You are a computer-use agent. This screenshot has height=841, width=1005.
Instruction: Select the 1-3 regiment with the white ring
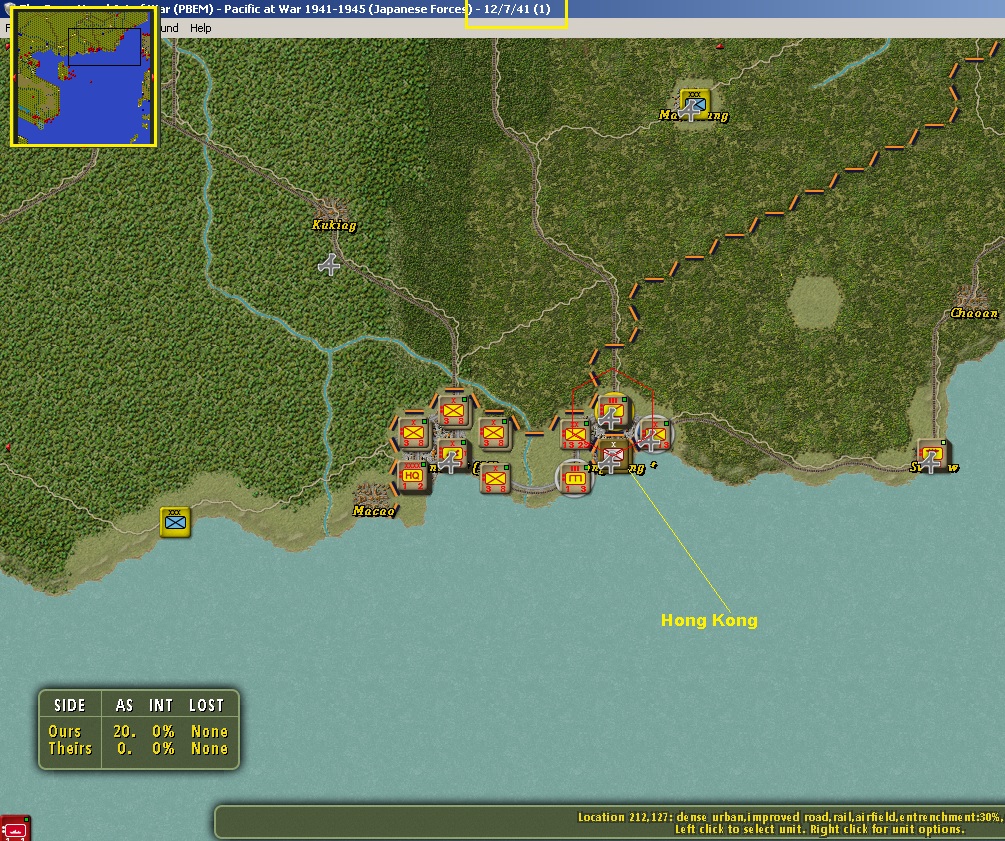click(575, 478)
